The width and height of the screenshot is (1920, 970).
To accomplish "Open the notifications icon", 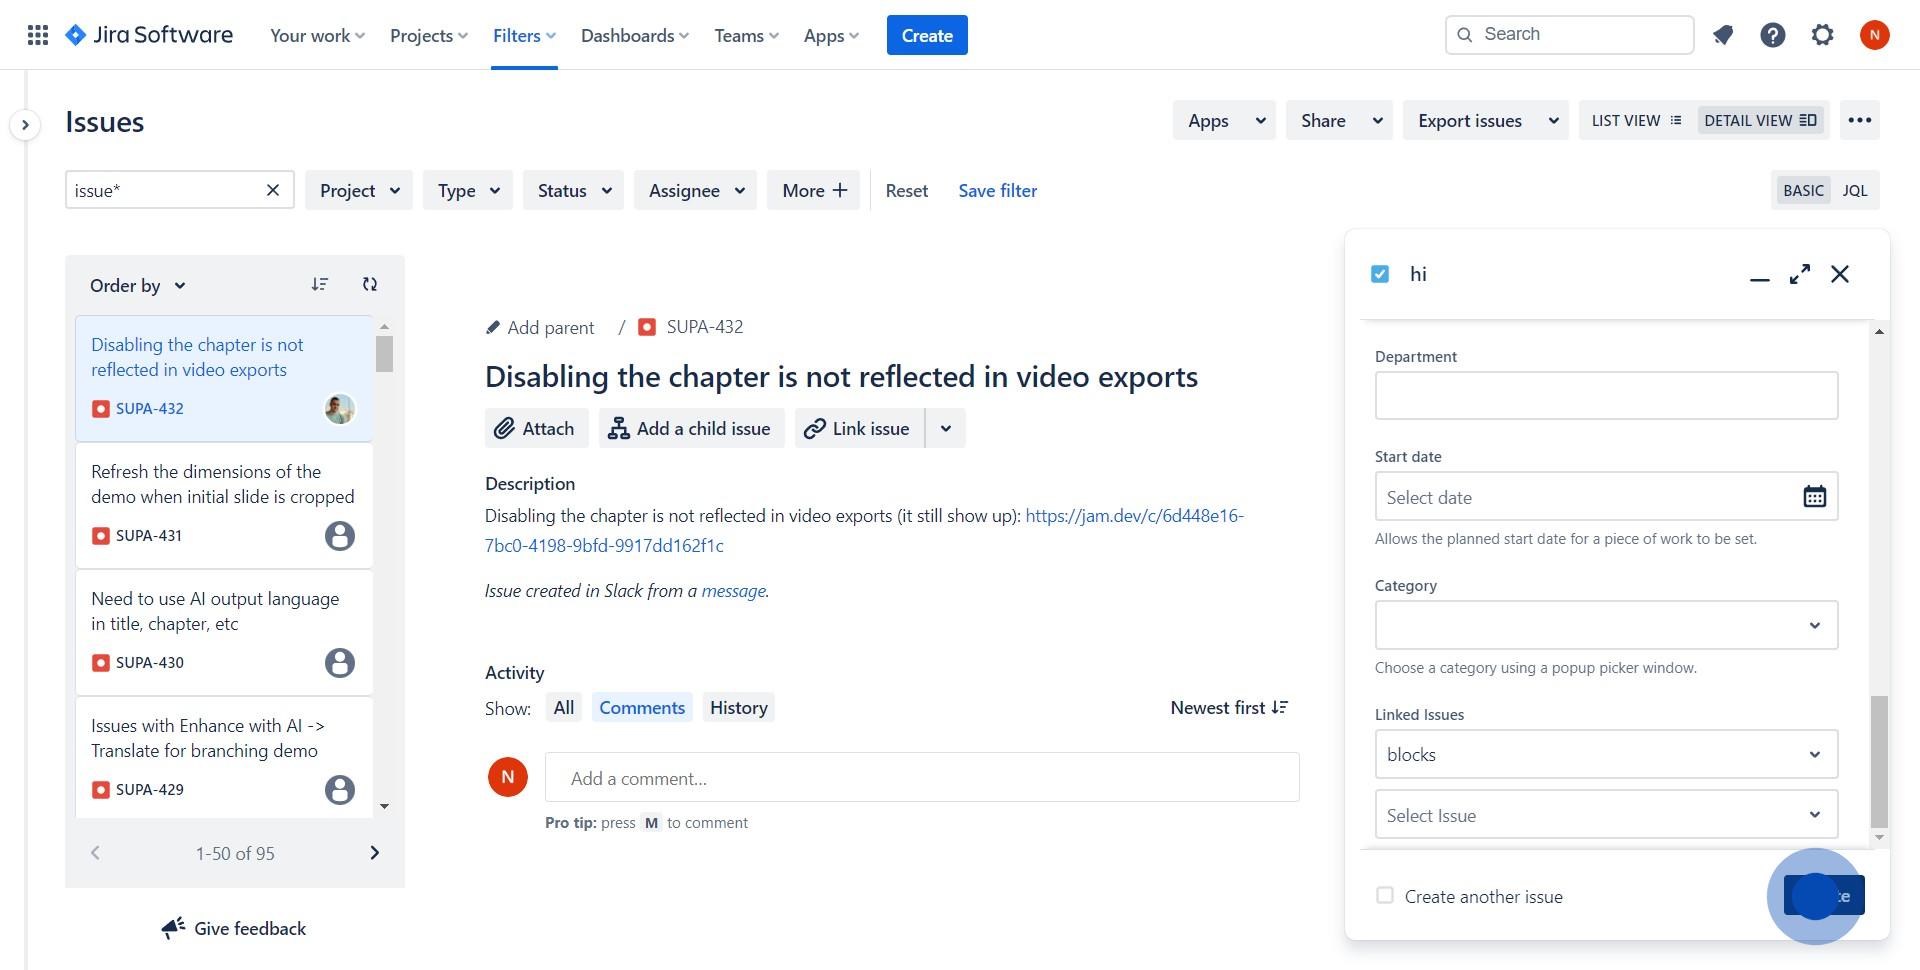I will tap(1723, 35).
